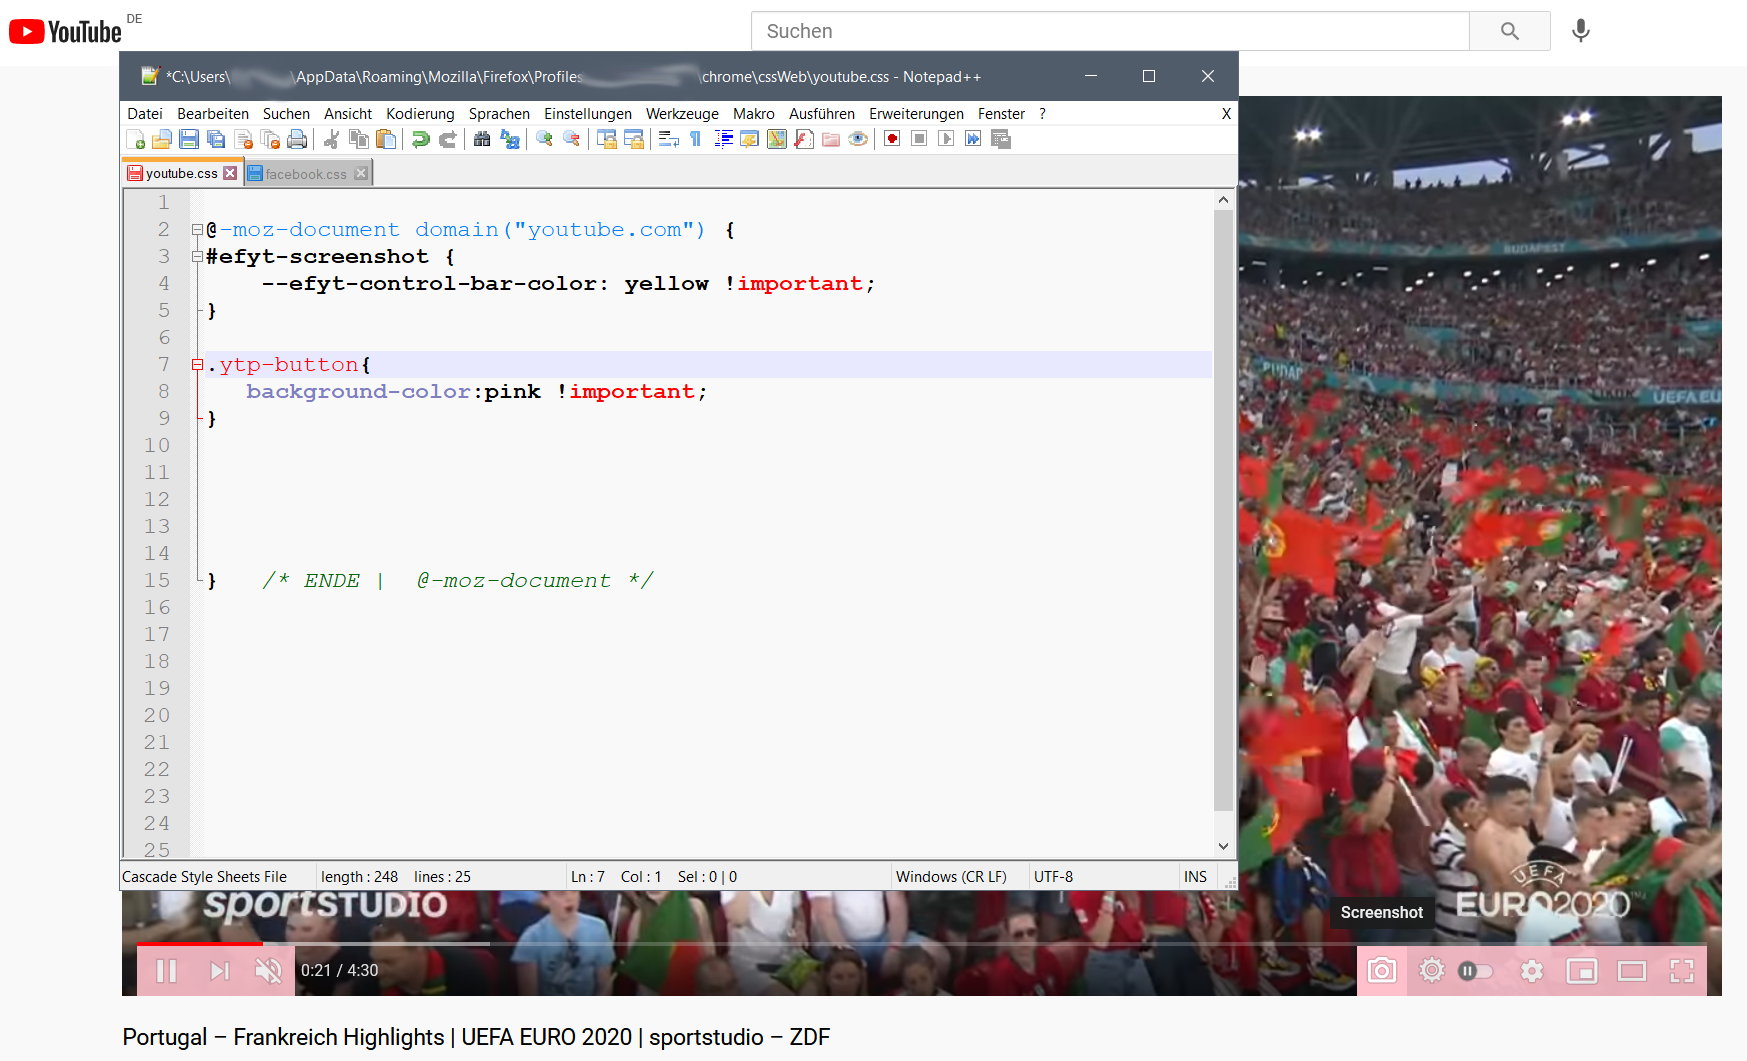This screenshot has height=1061, width=1747.
Task: Open Folder as Workspace toolbar icon
Action: point(831,139)
